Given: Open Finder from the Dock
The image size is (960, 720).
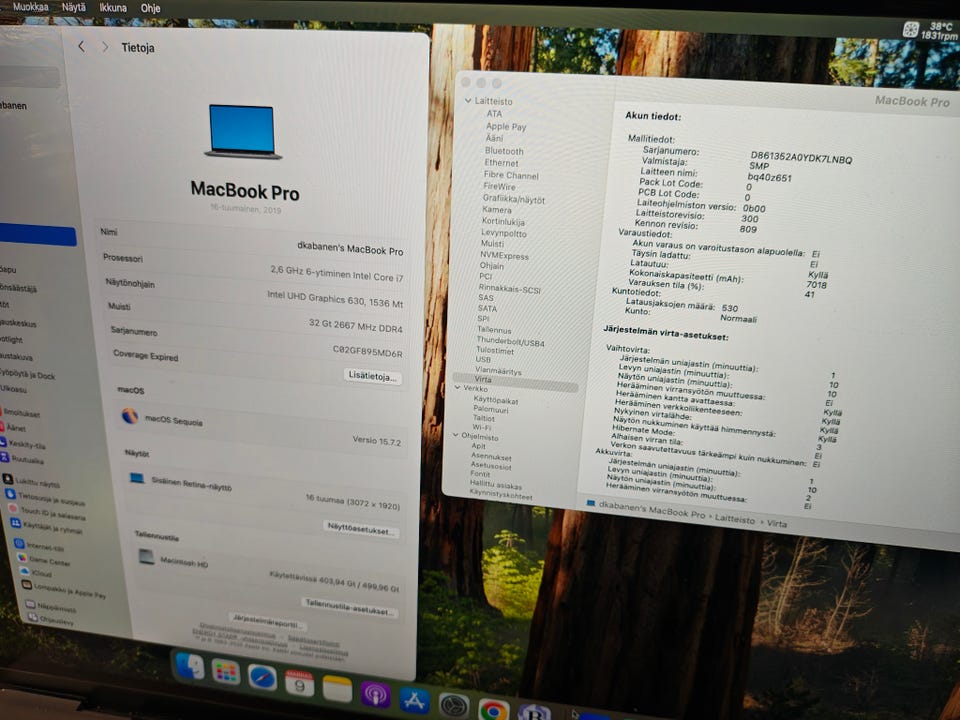Looking at the screenshot, I should point(189,666).
